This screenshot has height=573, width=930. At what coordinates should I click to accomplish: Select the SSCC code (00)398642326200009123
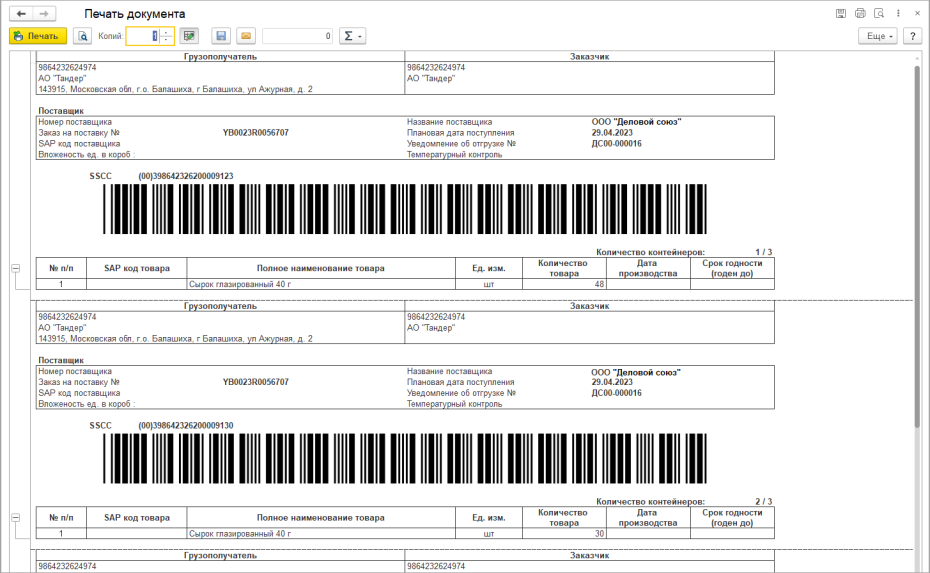pos(186,176)
